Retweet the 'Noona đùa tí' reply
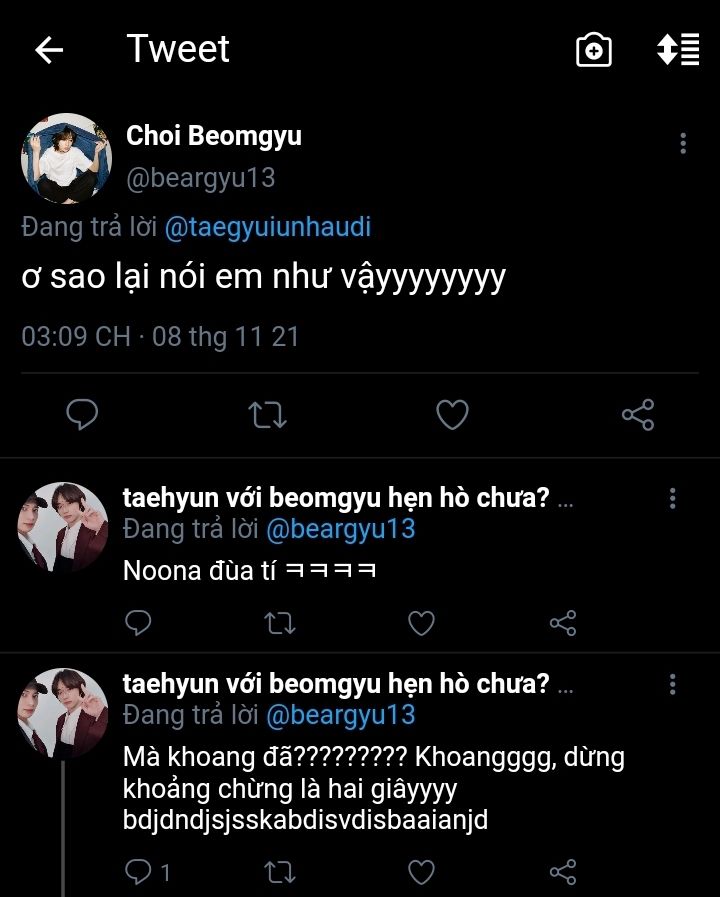720x897 pixels. (x=279, y=624)
